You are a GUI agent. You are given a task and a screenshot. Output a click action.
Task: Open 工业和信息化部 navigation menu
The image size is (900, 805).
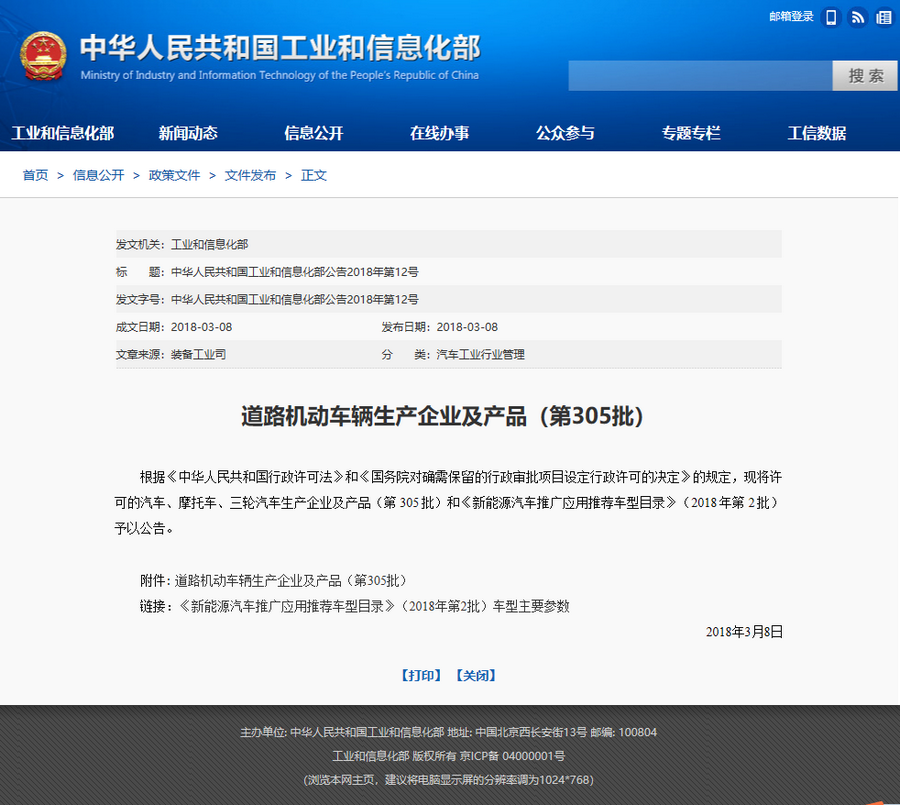pyautogui.click(x=63, y=133)
